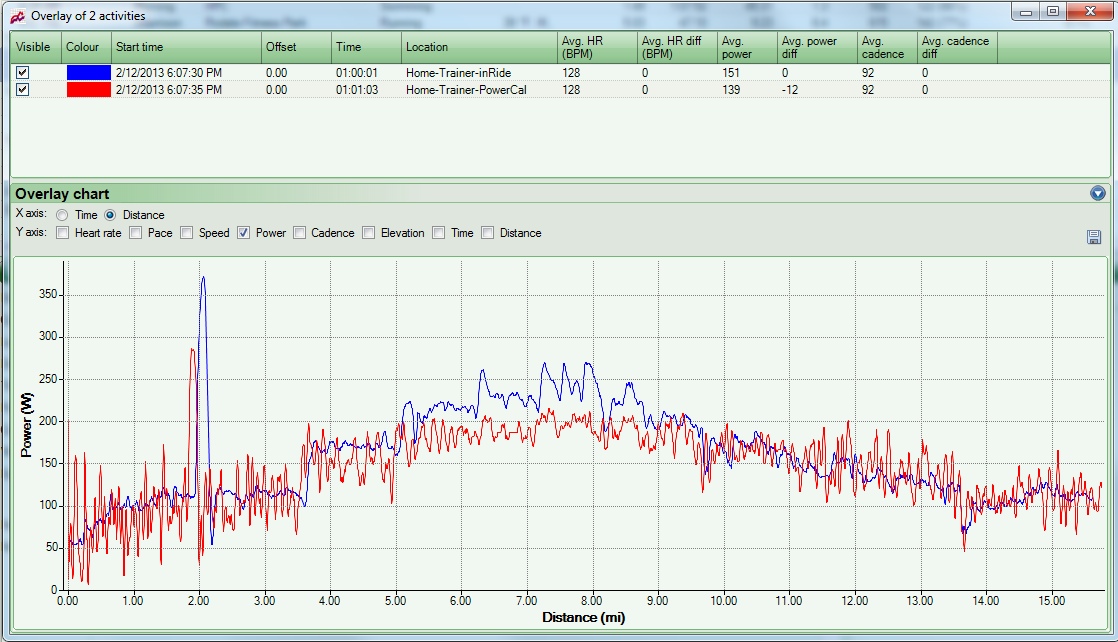Viewport: 1118px width, 642px height.
Task: Collapse the Overlay chart panel arrow
Action: 1098,193
